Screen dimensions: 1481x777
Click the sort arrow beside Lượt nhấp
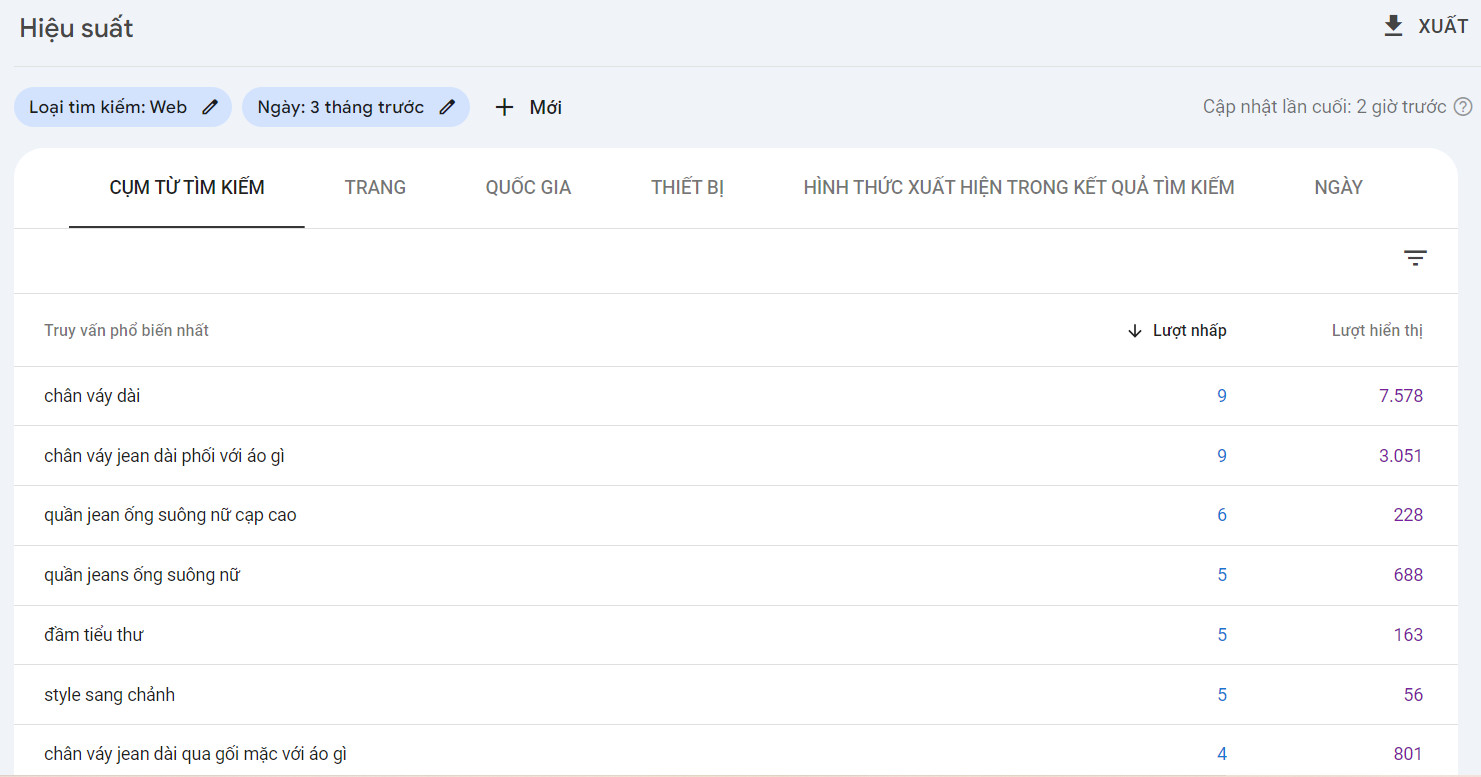tap(1134, 331)
